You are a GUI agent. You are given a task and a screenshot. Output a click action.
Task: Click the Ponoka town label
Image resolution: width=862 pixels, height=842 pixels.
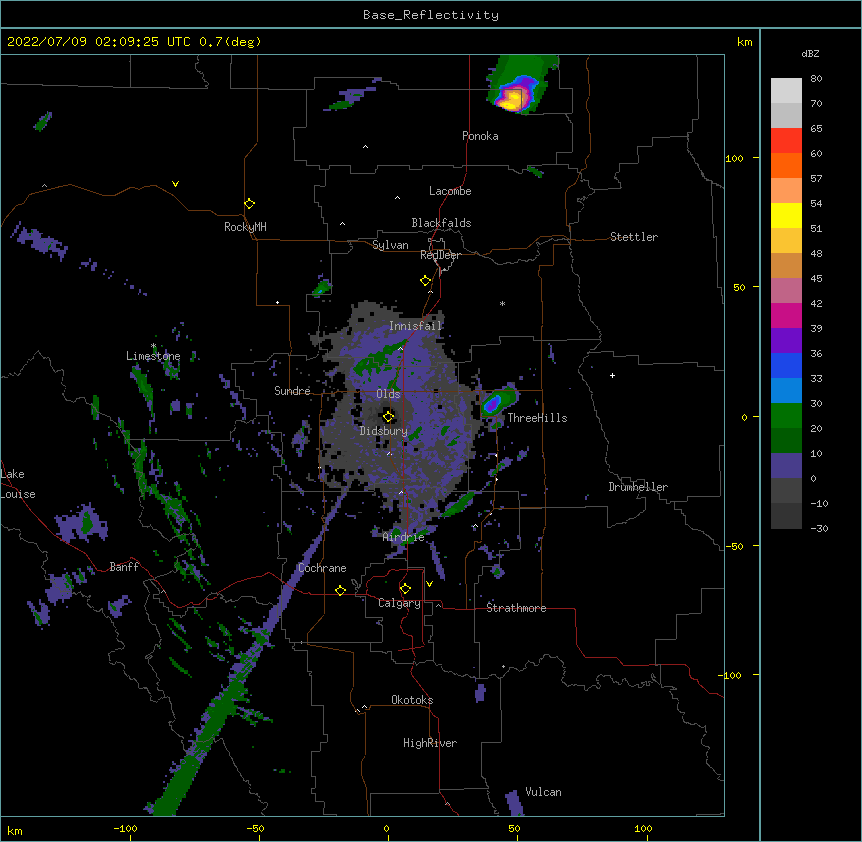click(480, 136)
